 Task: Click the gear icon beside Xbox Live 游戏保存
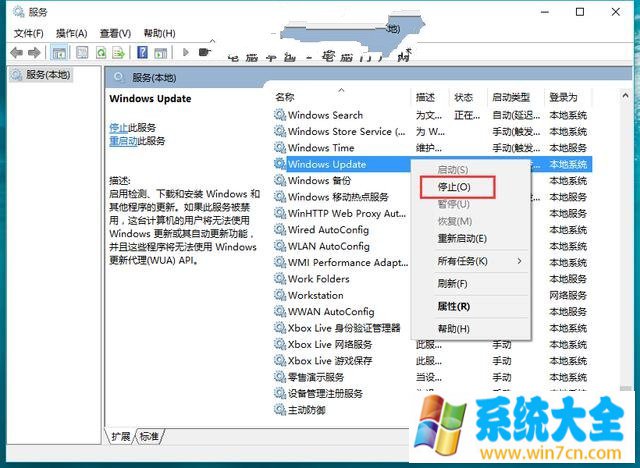(280, 361)
